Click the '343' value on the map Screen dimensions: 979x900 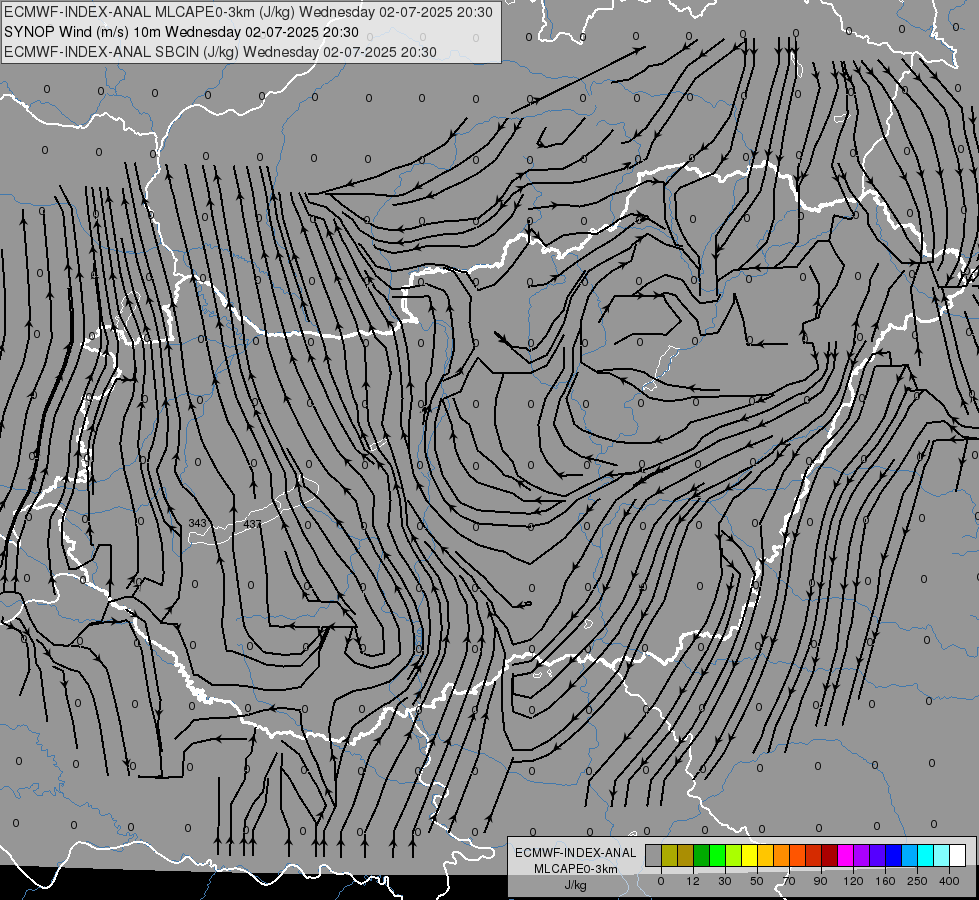click(x=197, y=523)
